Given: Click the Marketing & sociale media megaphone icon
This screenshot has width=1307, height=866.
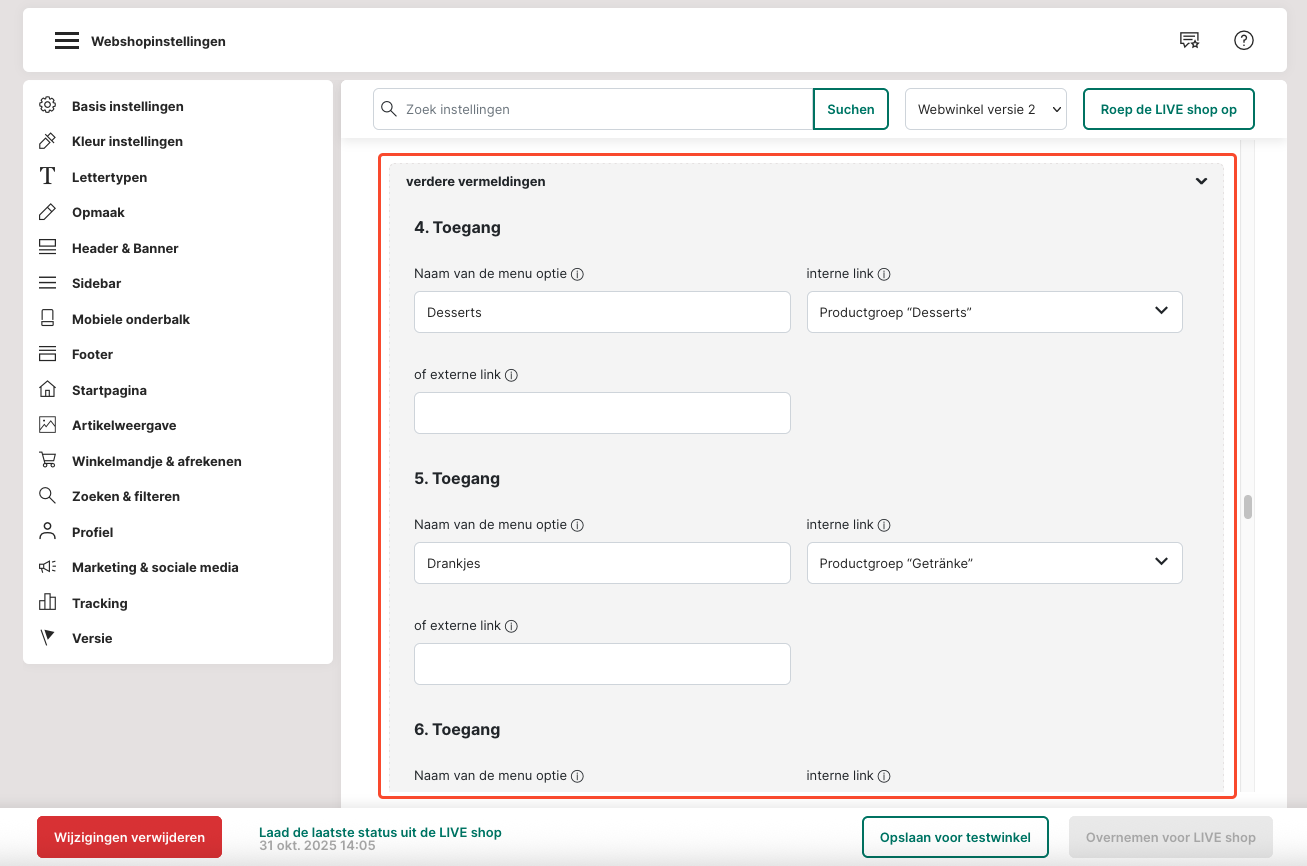Looking at the screenshot, I should 47,567.
